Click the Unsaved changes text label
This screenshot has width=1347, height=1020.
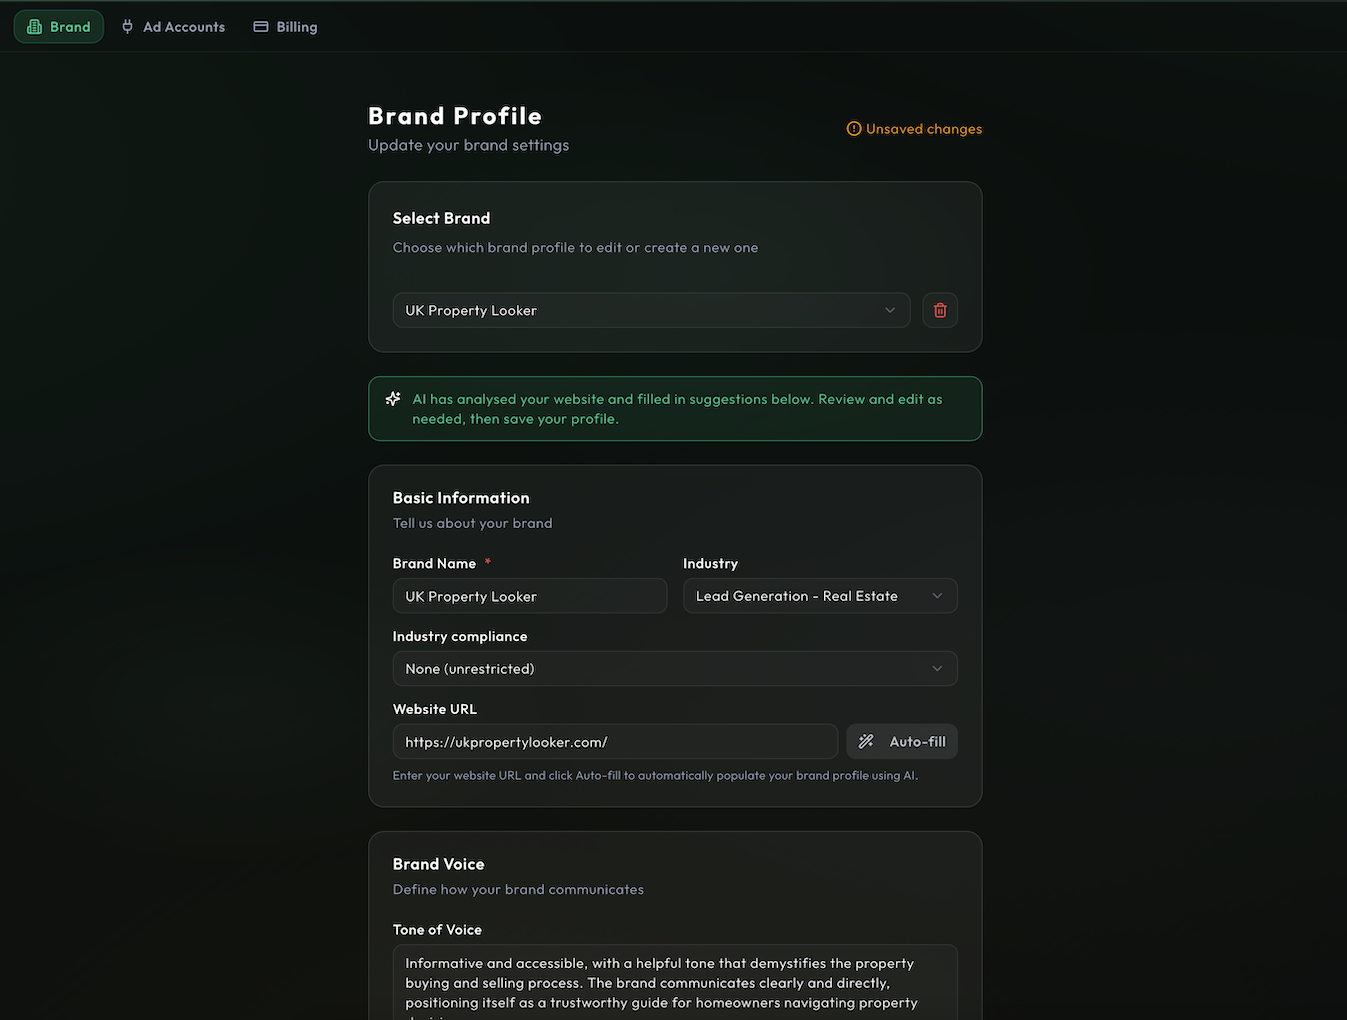pos(924,129)
